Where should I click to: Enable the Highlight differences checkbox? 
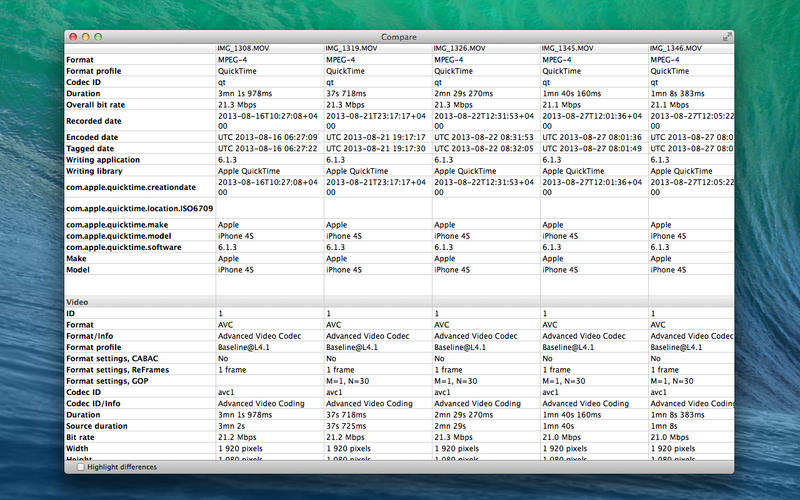[81, 467]
